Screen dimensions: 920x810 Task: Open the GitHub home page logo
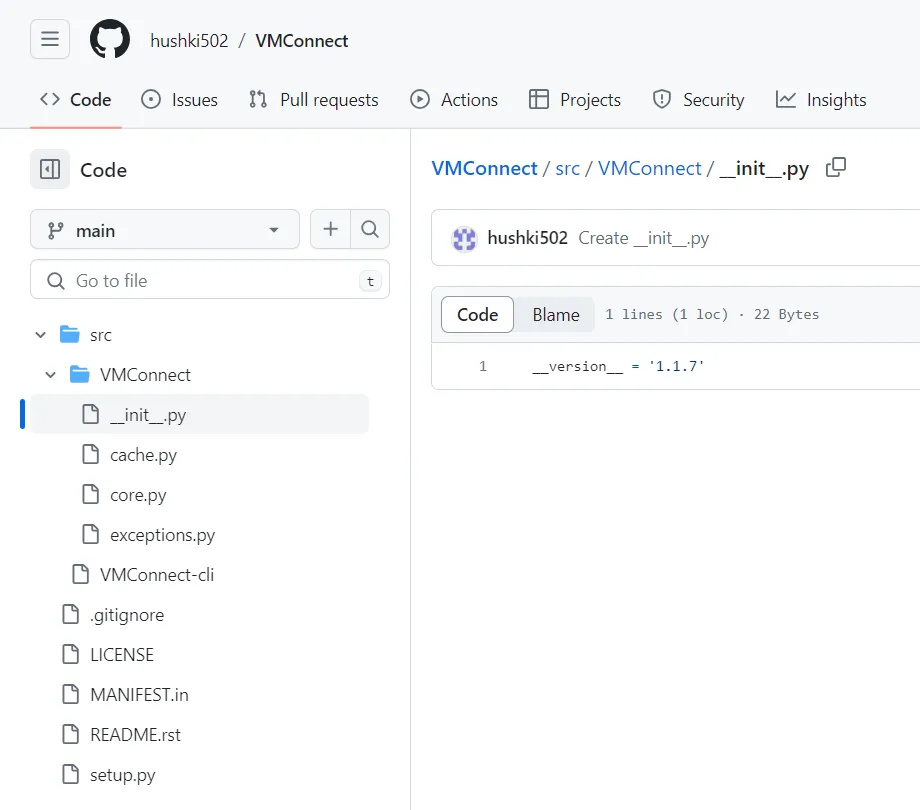click(109, 38)
